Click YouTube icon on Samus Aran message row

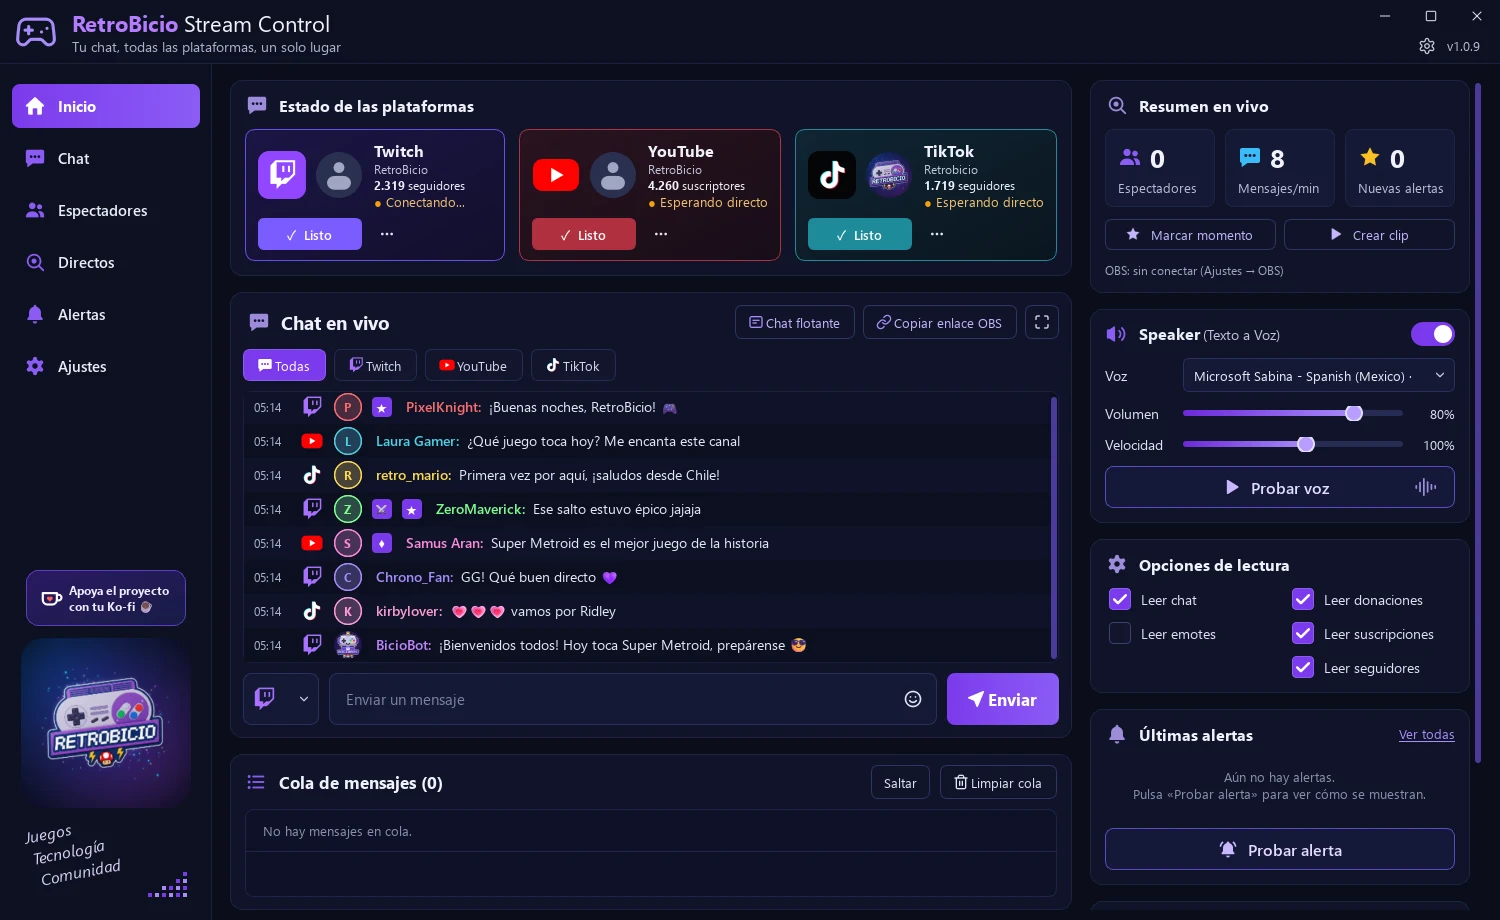[312, 543]
